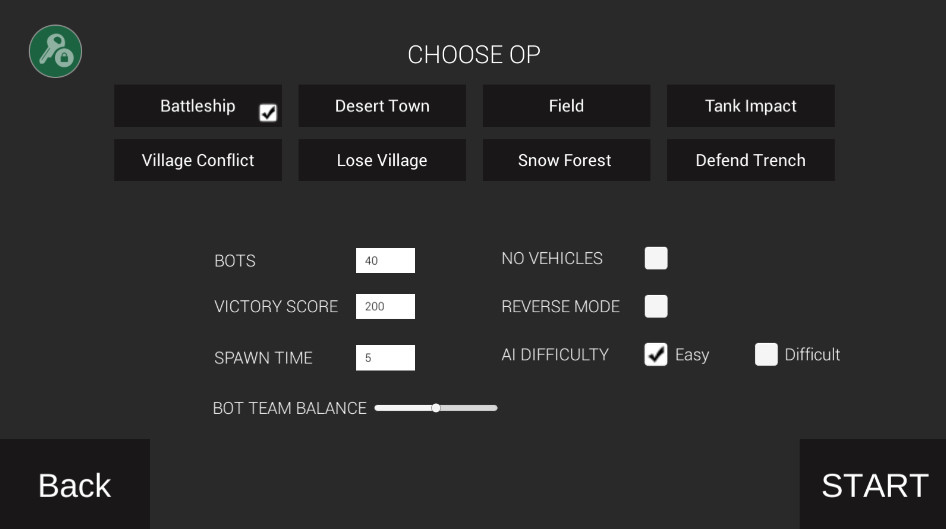
Task: Pick the Snow Forest map
Action: click(x=566, y=160)
